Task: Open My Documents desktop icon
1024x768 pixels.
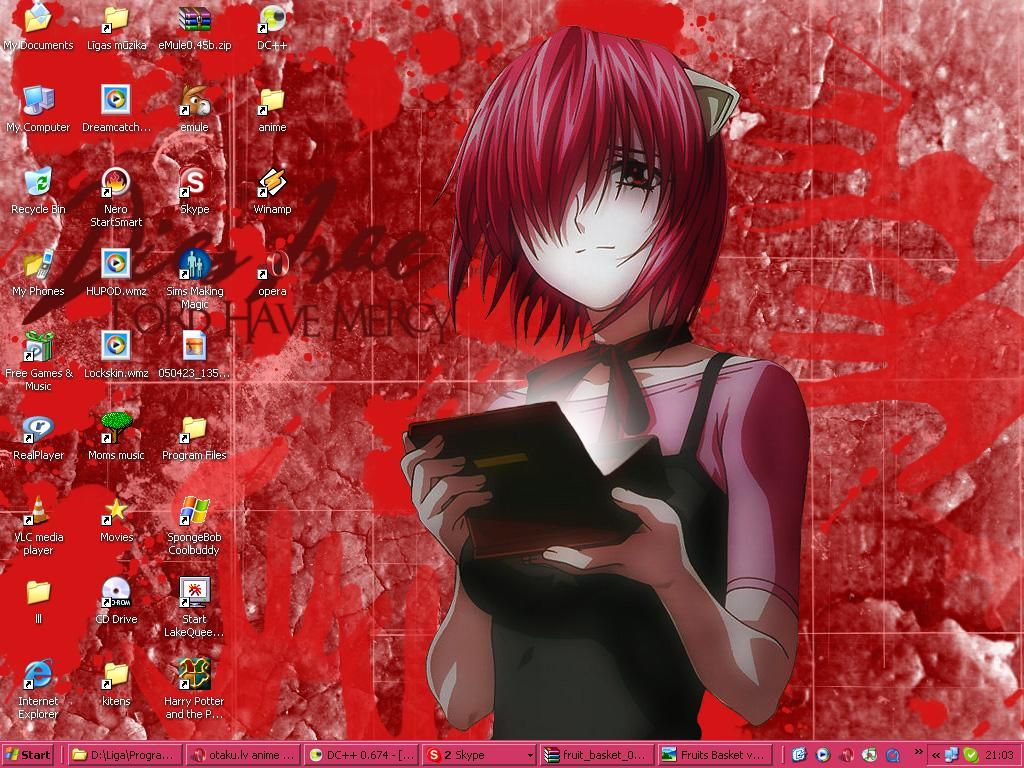Action: tap(38, 26)
